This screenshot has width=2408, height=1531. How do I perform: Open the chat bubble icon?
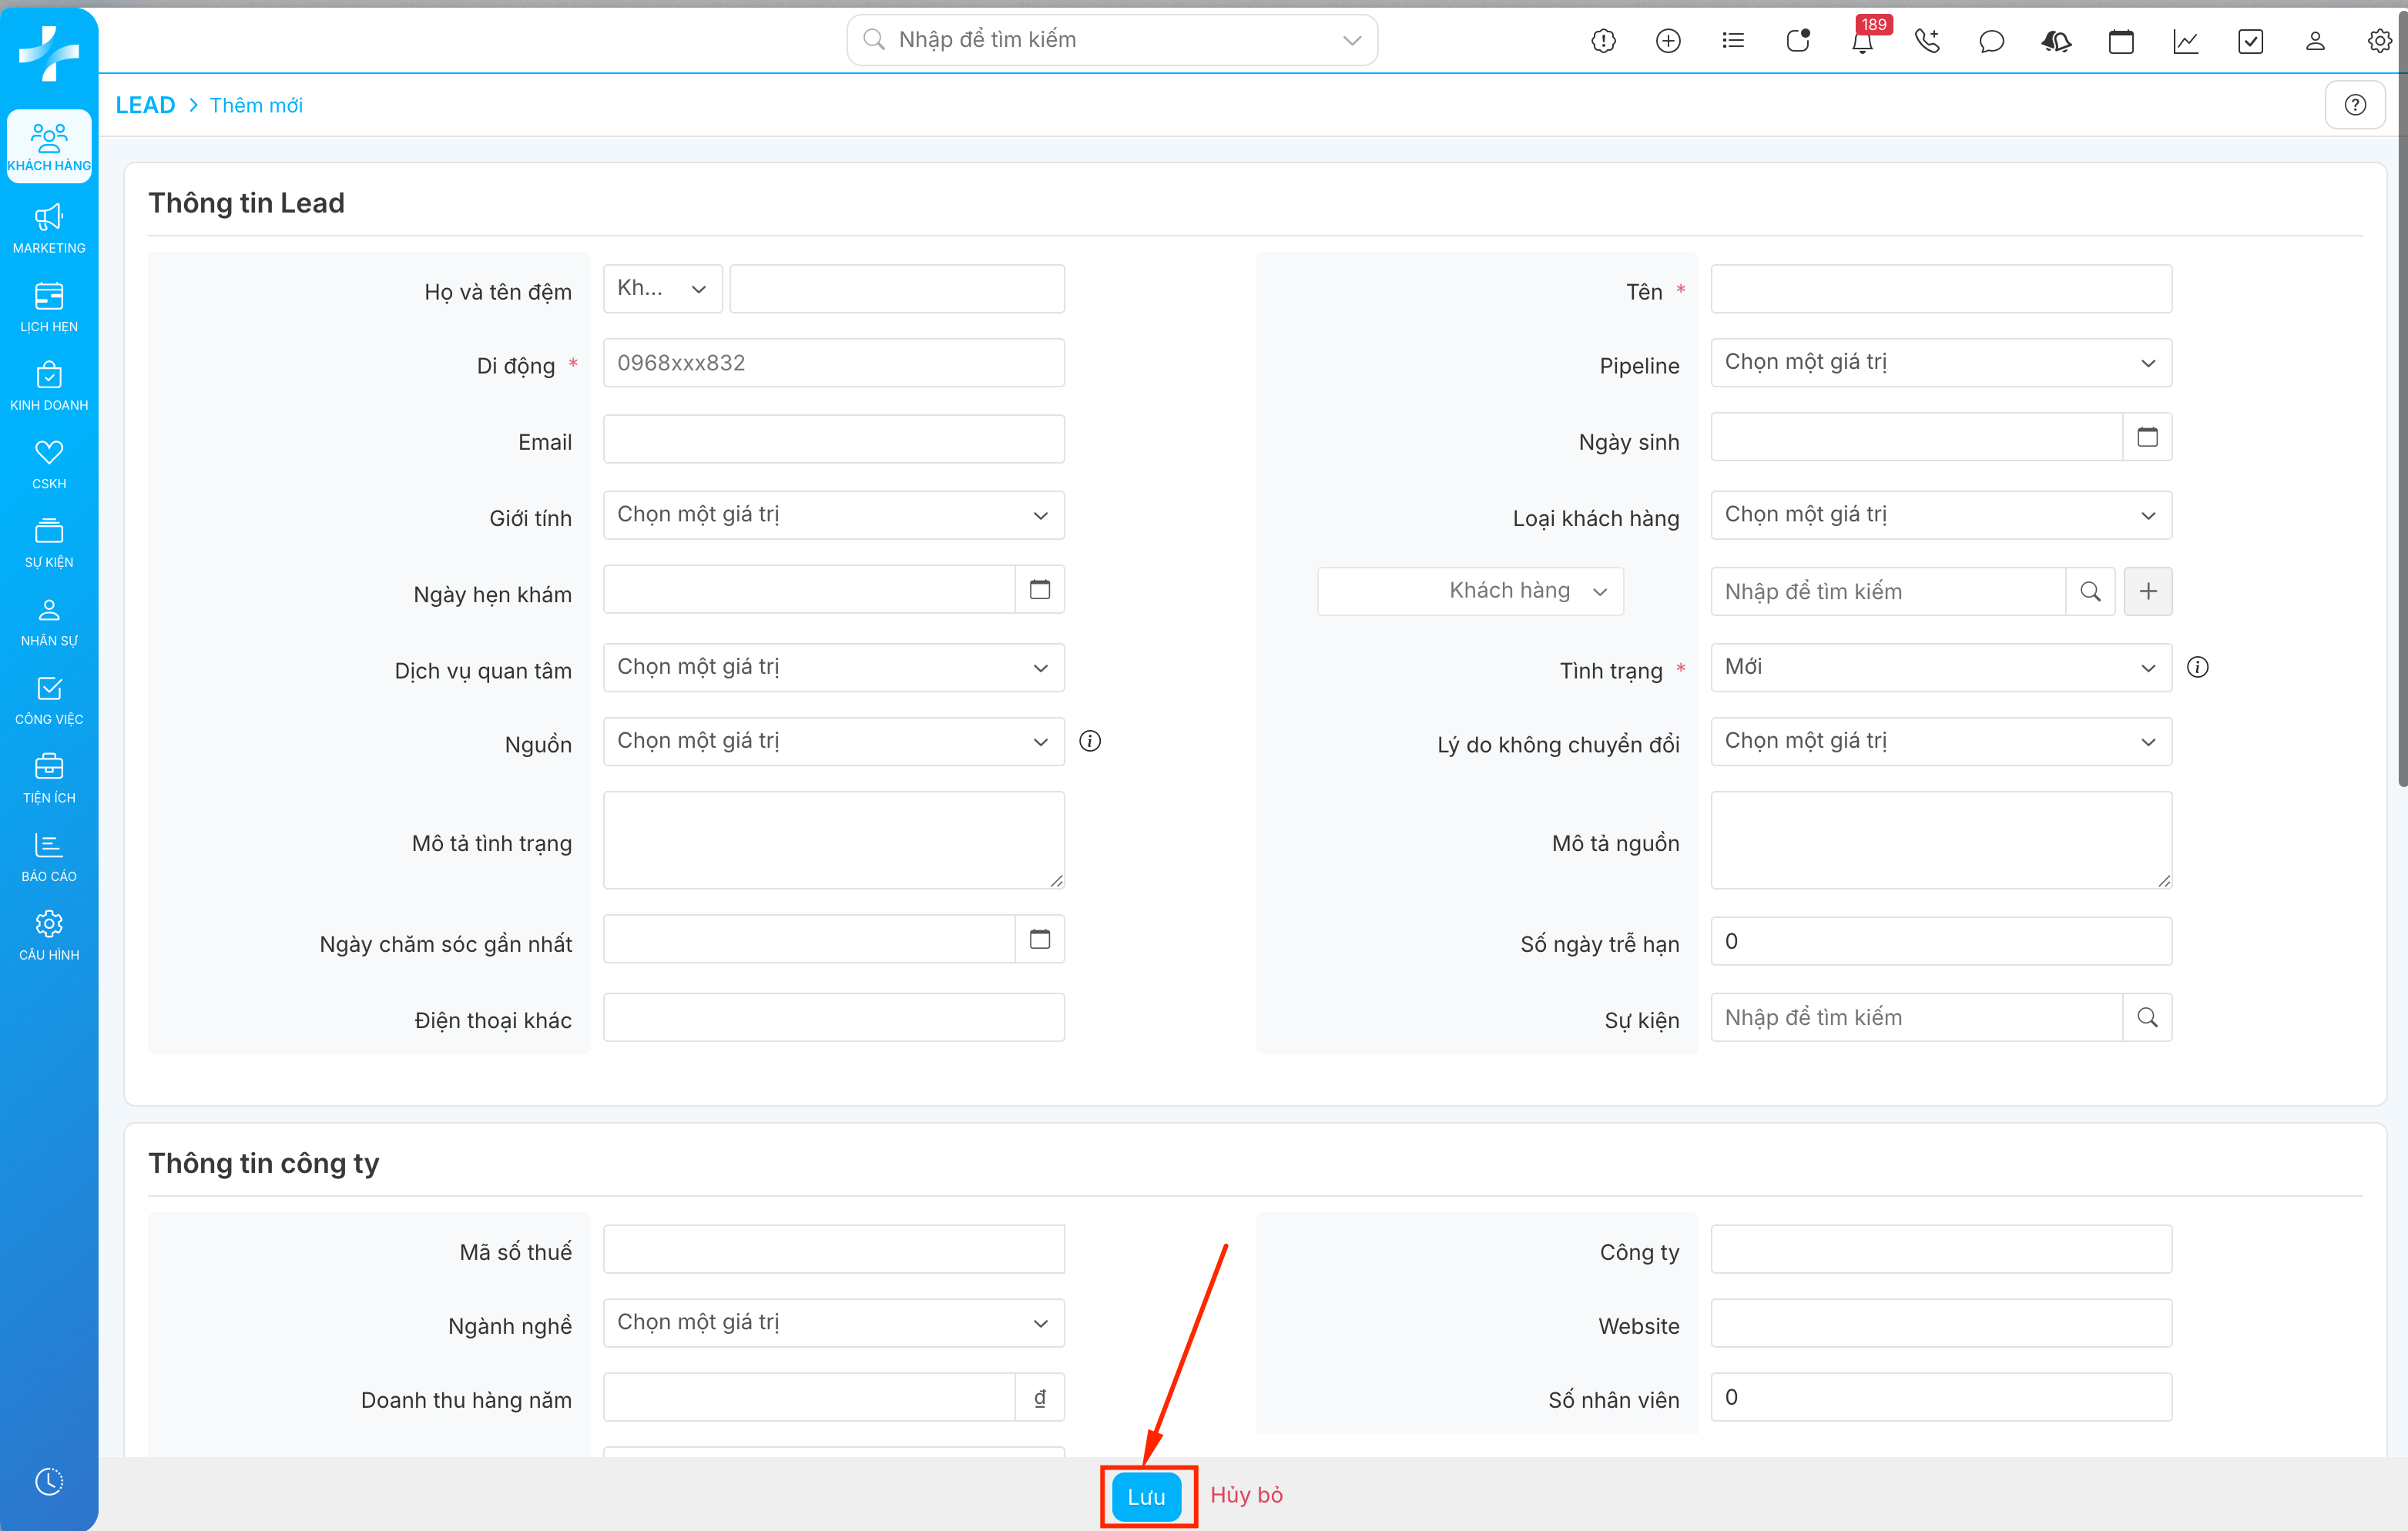(x=1991, y=41)
